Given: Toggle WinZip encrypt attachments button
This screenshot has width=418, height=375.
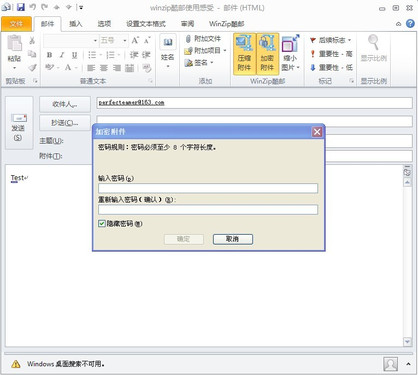Looking at the screenshot, I should coord(267,53).
